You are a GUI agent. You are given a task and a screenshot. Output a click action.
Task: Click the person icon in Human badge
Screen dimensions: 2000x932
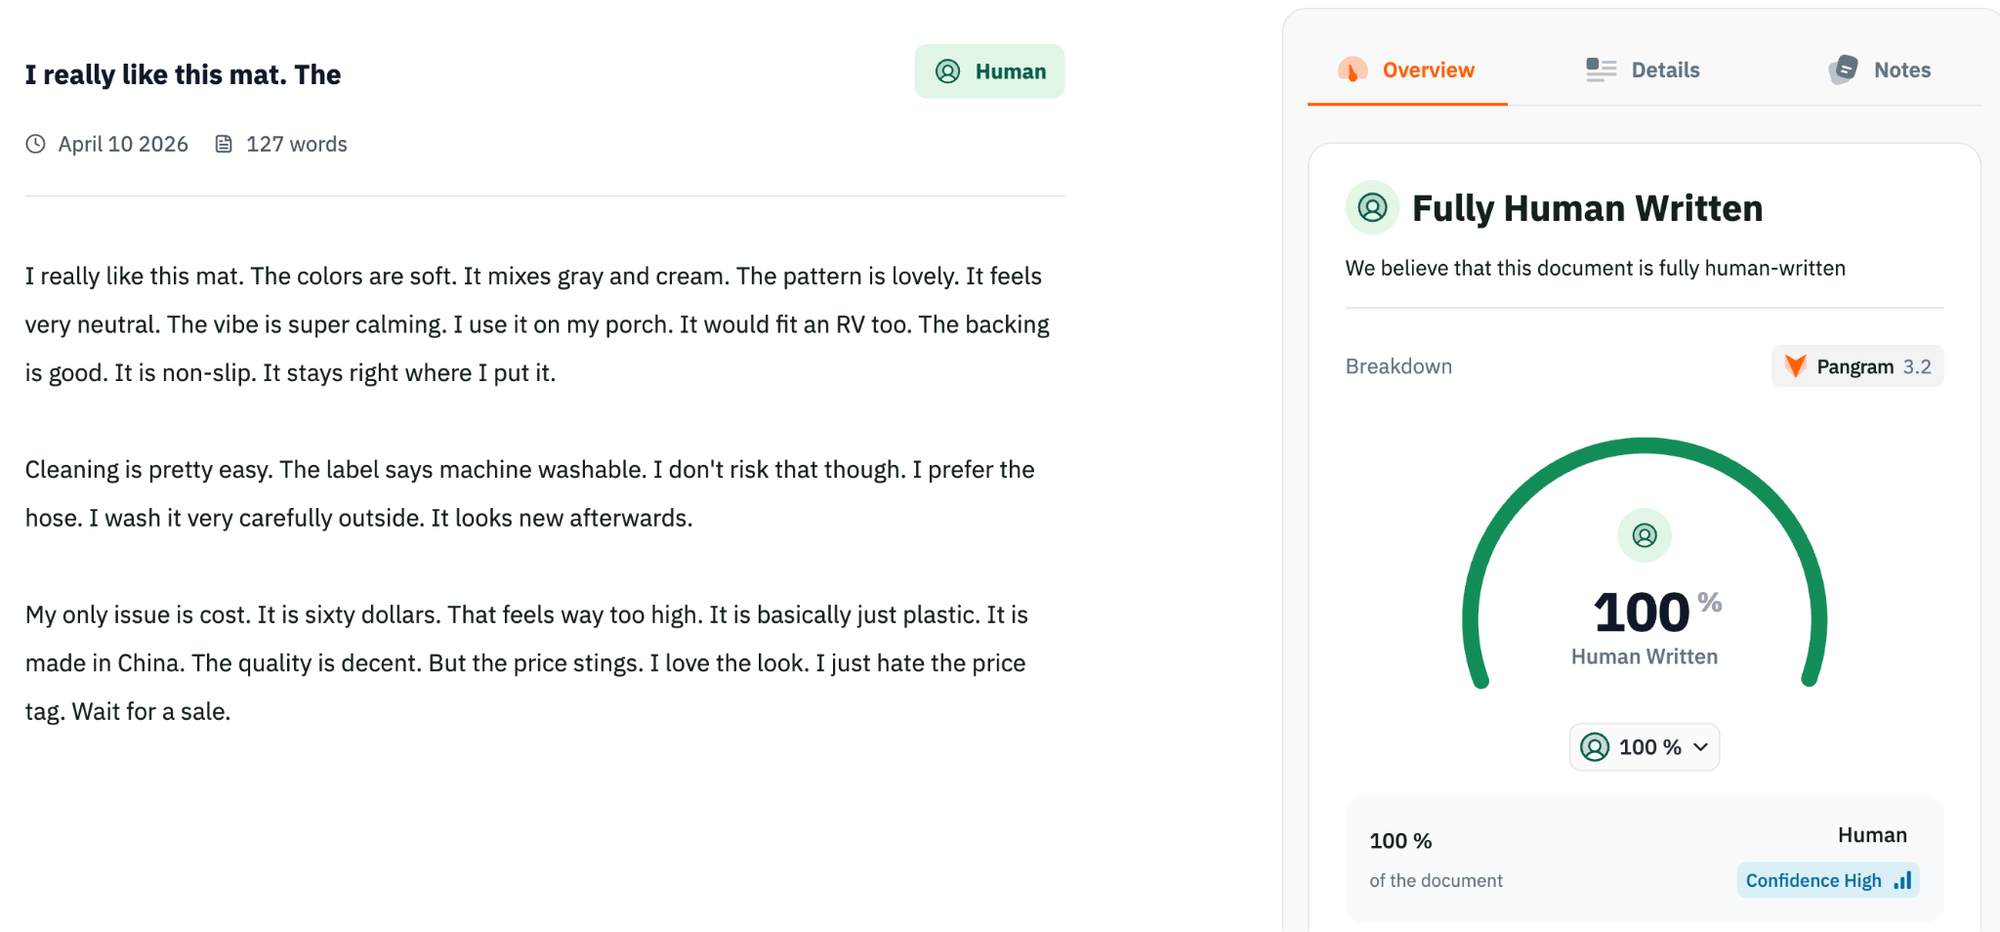tap(947, 71)
